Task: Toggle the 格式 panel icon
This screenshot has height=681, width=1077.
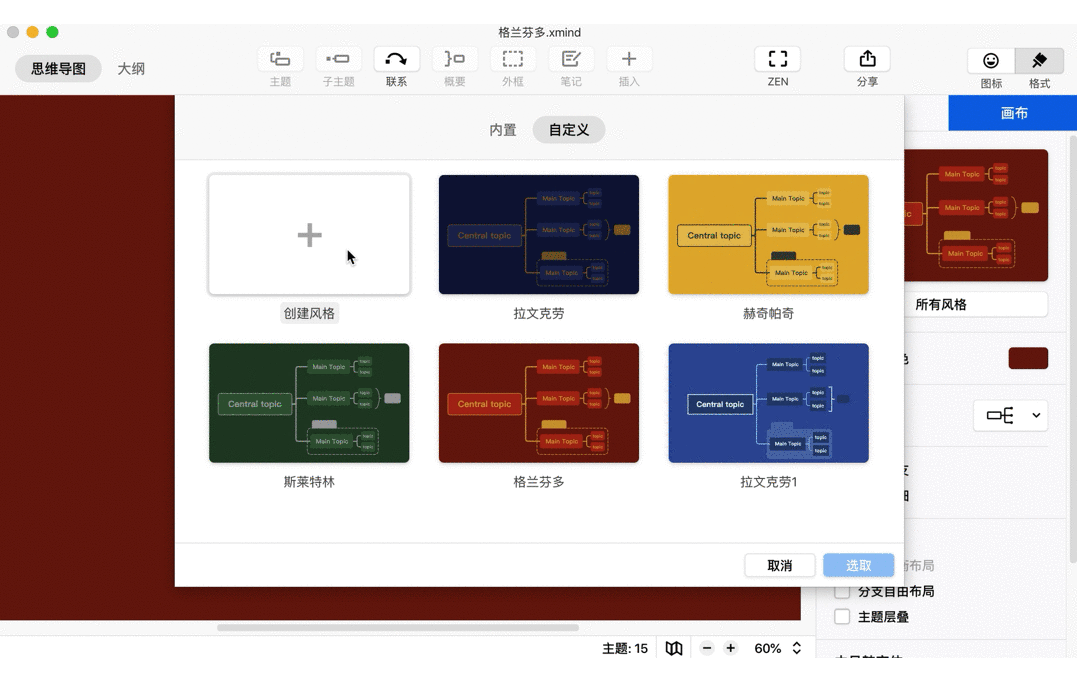Action: [x=1038, y=60]
